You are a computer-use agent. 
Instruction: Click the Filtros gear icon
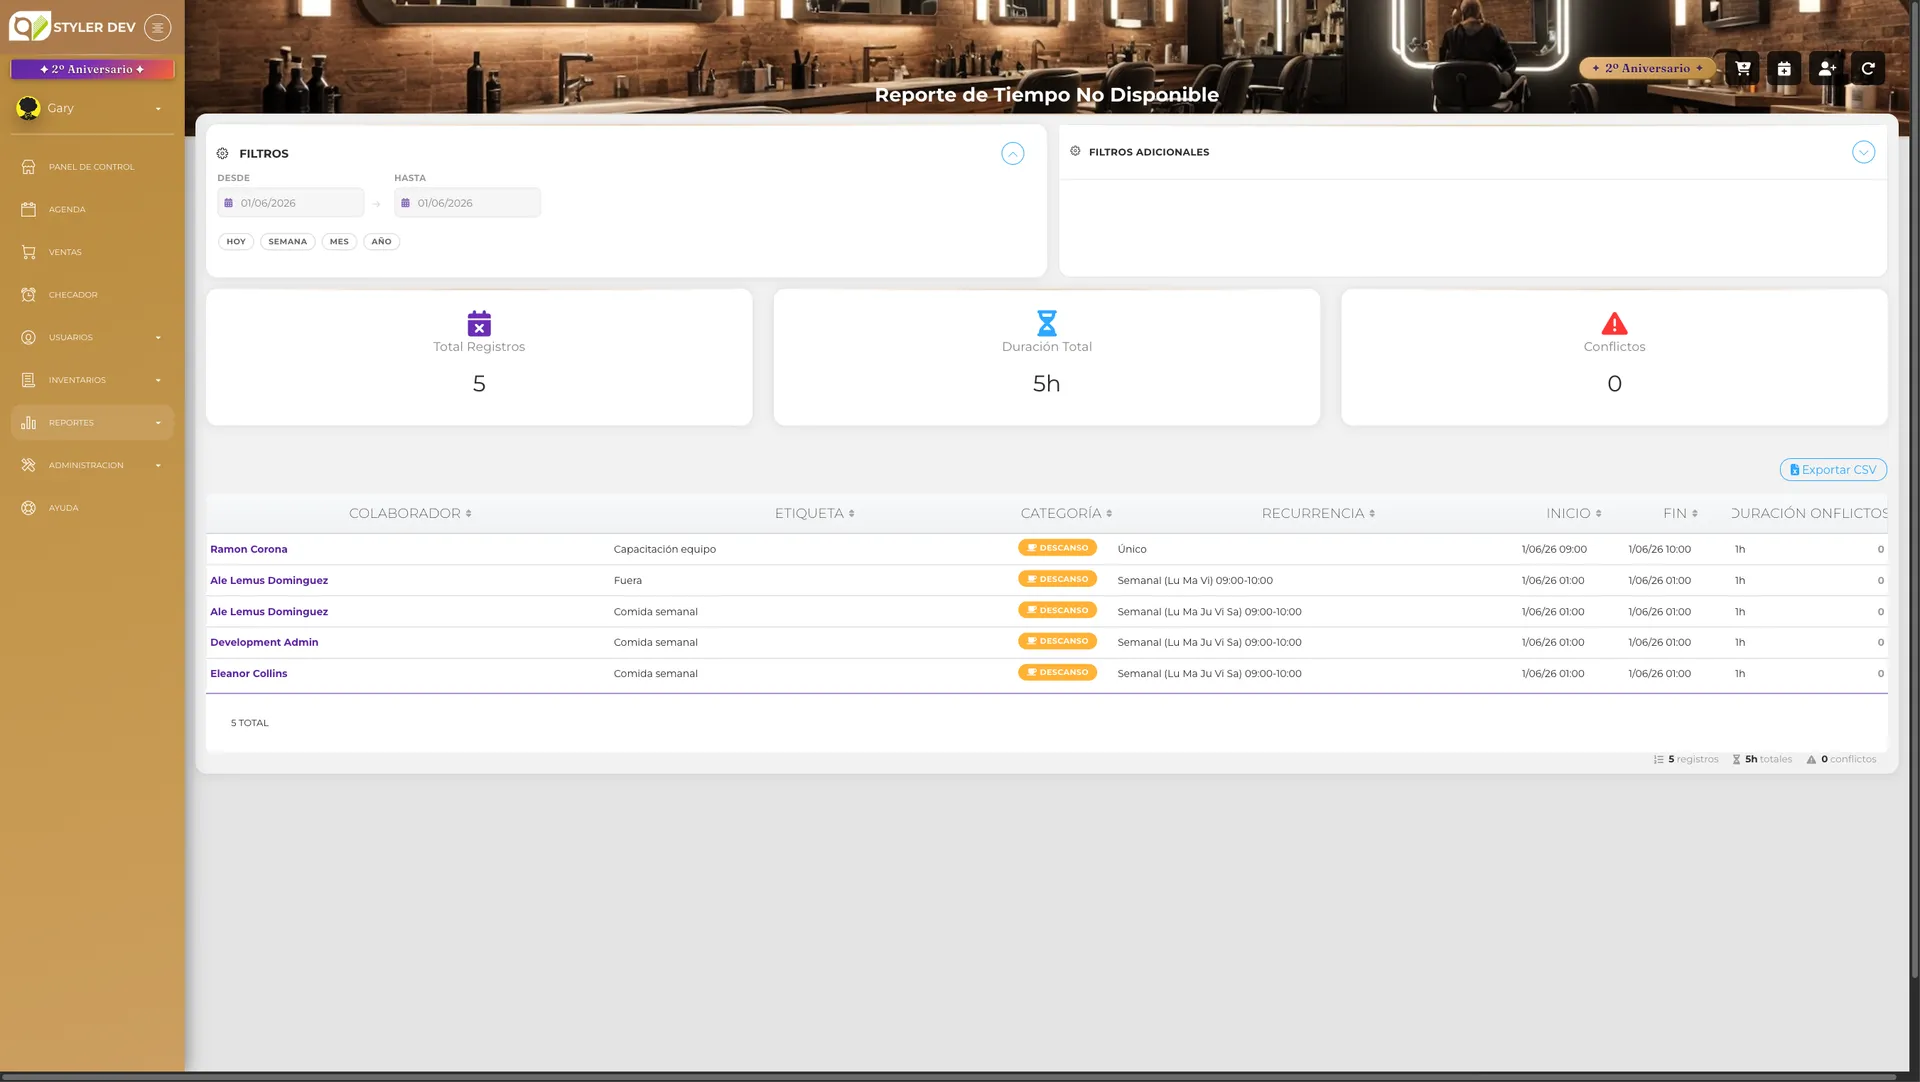(x=223, y=154)
